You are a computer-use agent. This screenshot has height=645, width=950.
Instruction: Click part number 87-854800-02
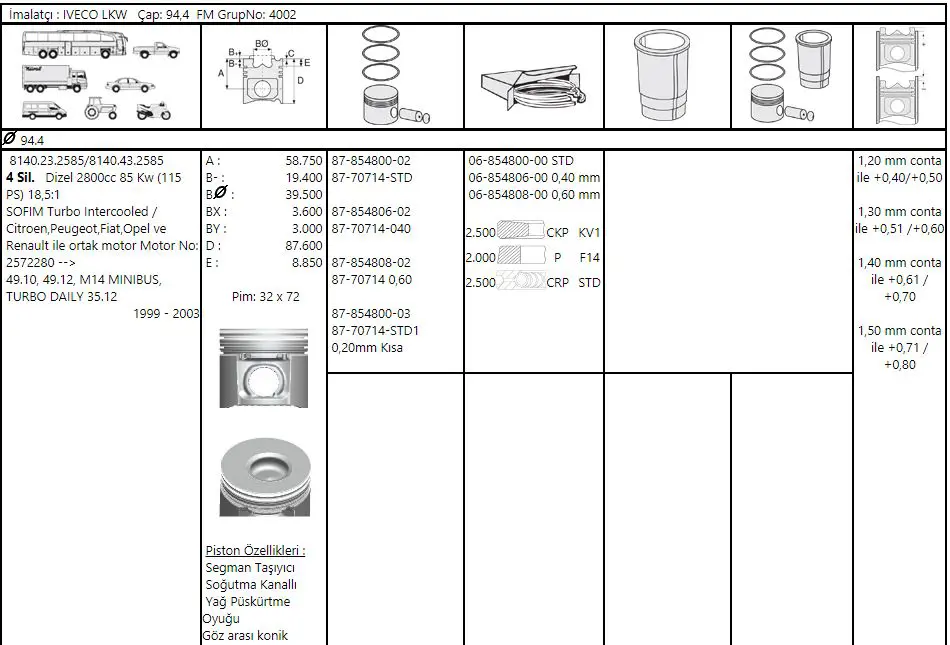click(x=371, y=160)
